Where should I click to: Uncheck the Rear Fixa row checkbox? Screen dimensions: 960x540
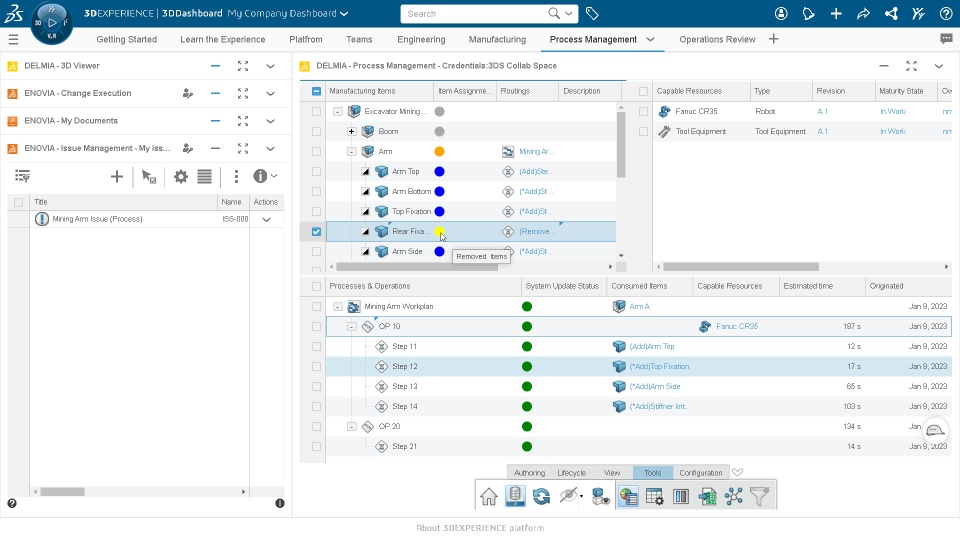[x=316, y=231]
